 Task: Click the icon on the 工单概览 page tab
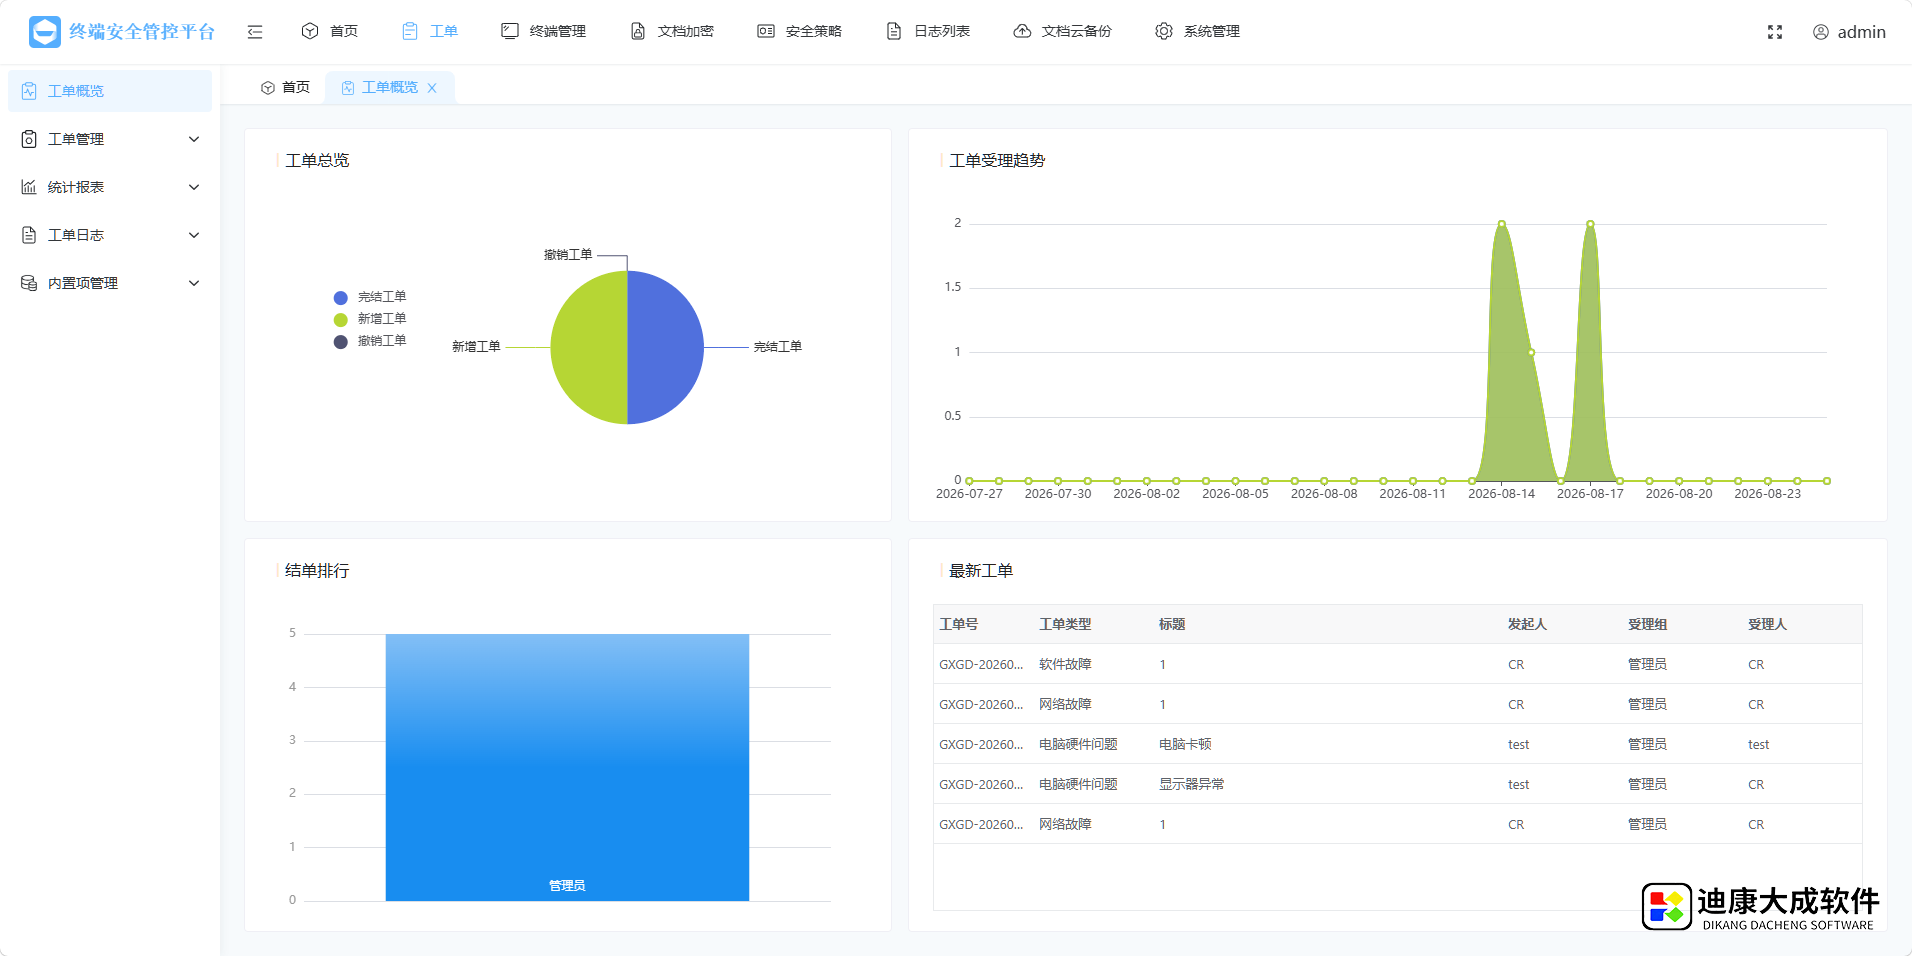tap(348, 88)
